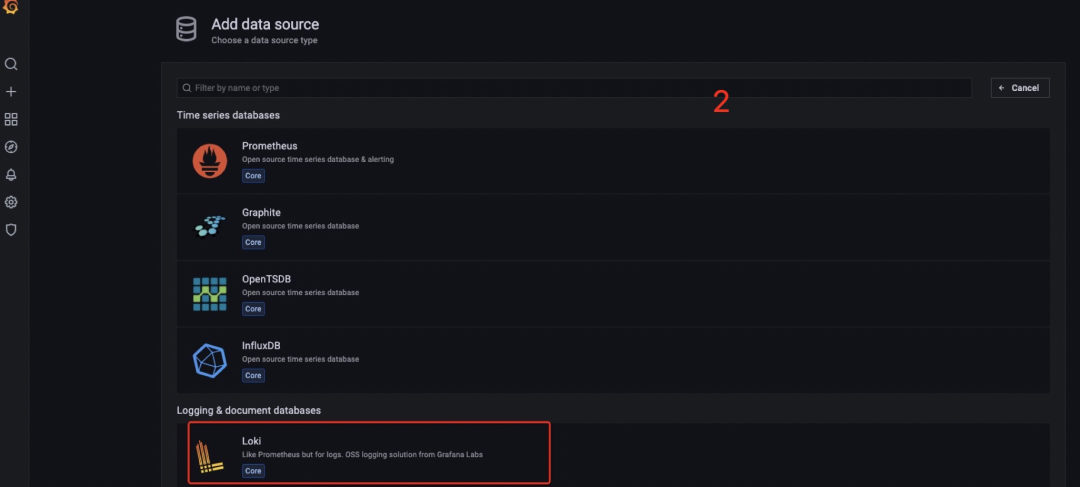
Task: Click the Add data source database icon
Action: pos(186,29)
